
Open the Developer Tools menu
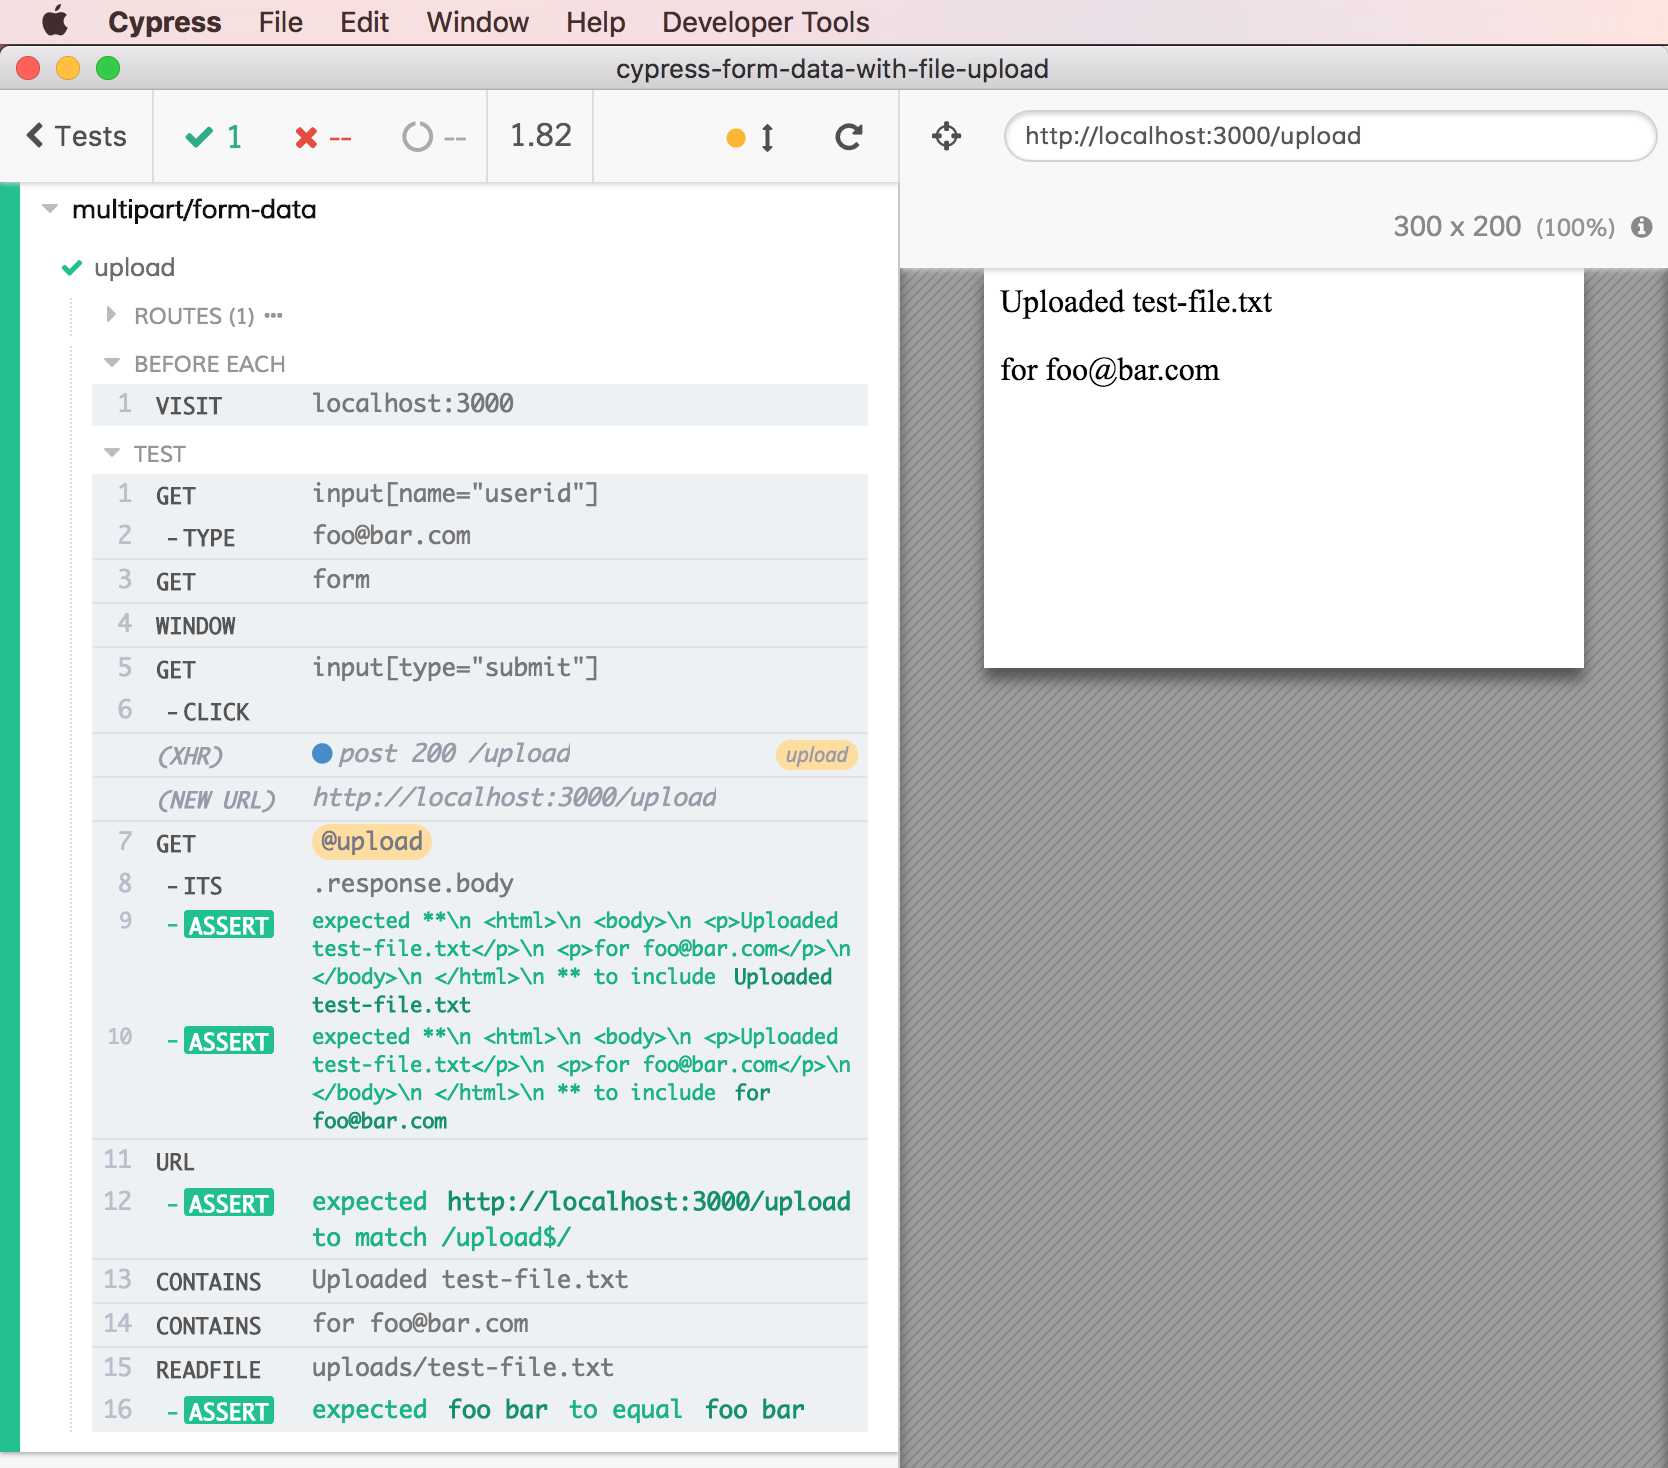tap(765, 22)
